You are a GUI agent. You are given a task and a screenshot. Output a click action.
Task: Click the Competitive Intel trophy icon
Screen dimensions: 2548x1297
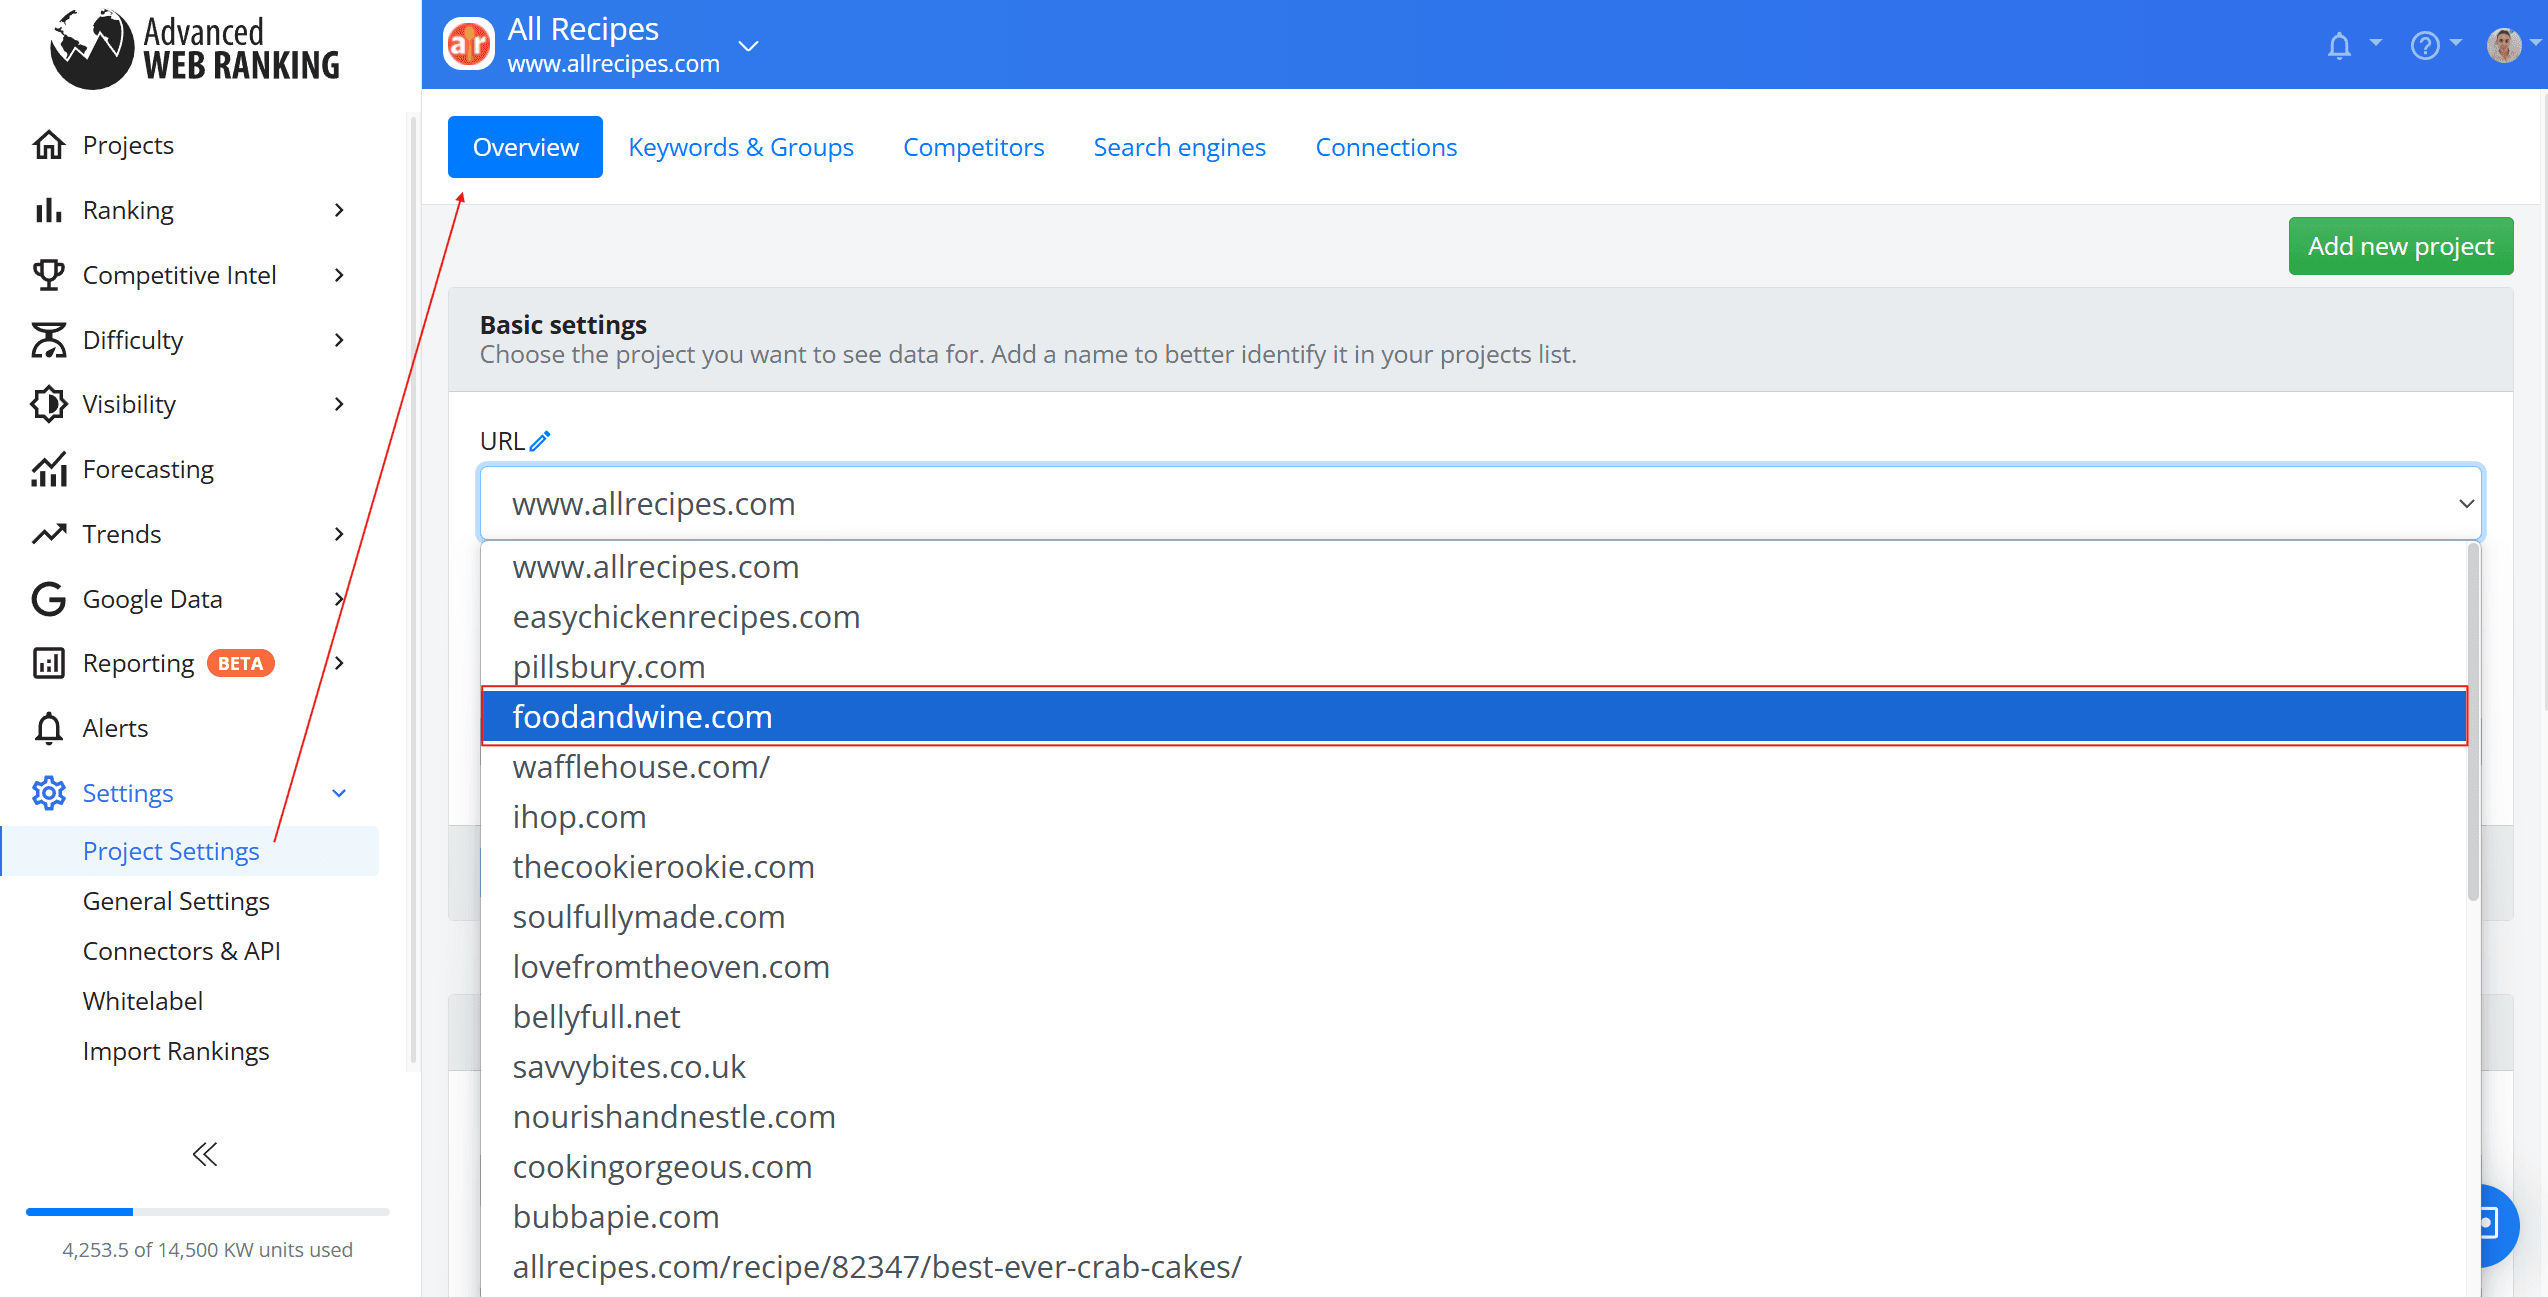click(49, 275)
